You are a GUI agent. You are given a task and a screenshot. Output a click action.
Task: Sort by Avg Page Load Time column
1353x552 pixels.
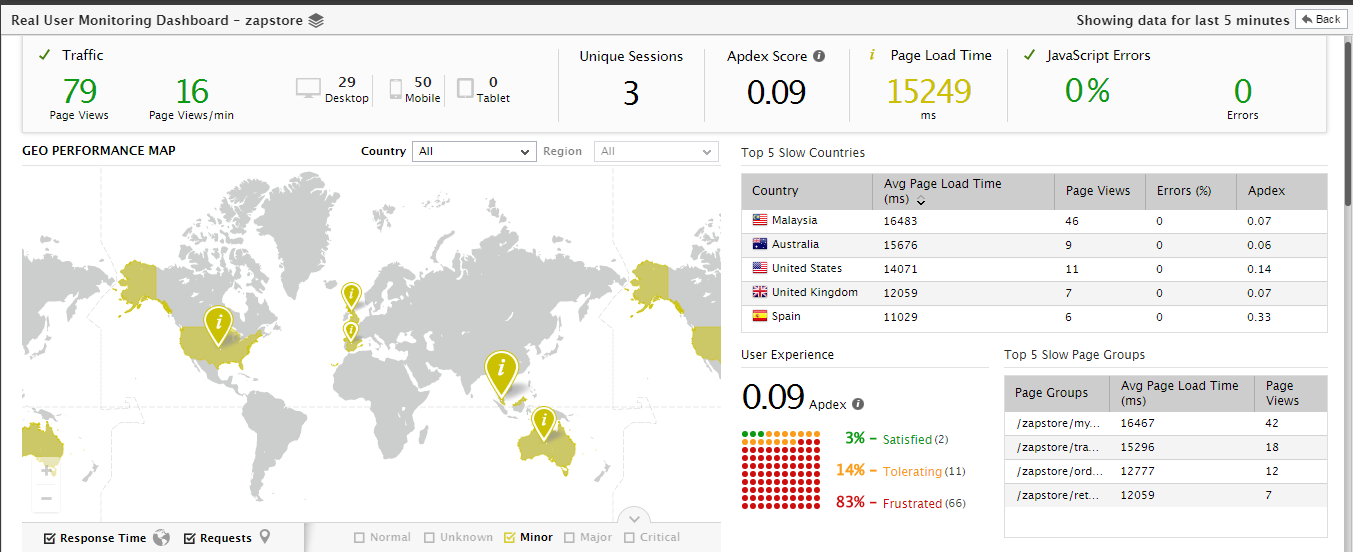[x=962, y=190]
